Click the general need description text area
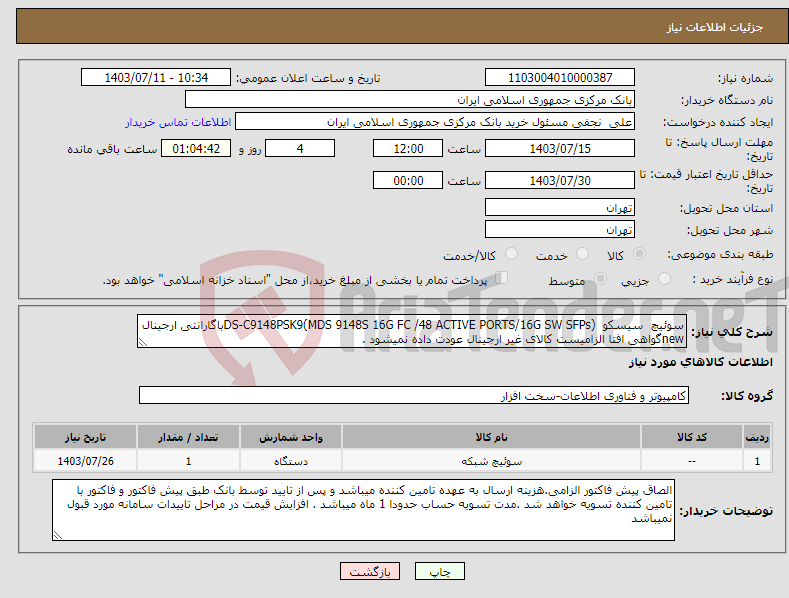789x598 pixels. 412,331
